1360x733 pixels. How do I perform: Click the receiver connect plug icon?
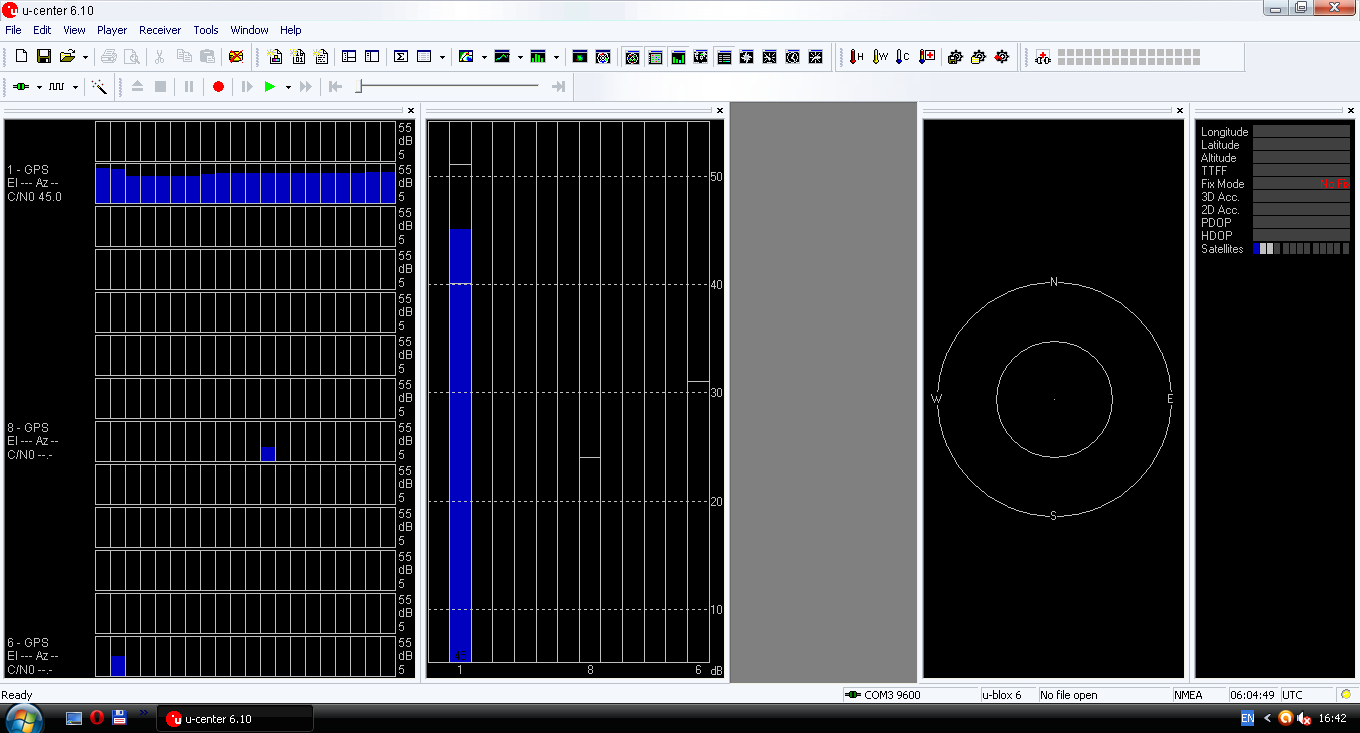pos(20,87)
